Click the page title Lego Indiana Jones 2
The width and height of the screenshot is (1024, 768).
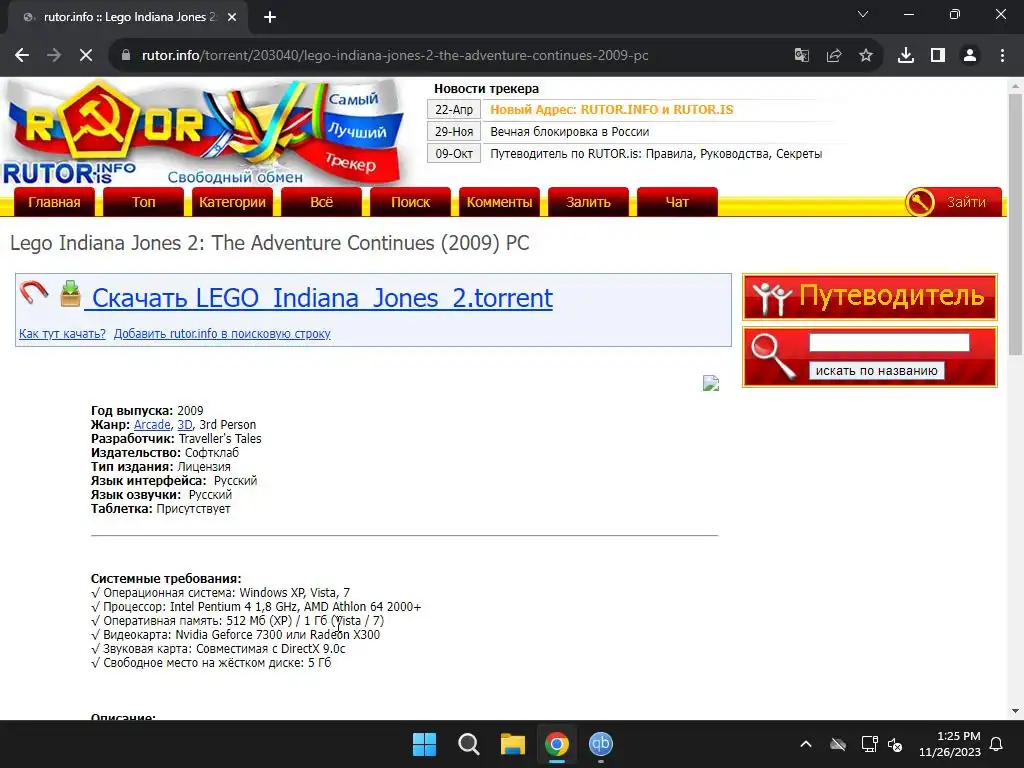[x=270, y=243]
